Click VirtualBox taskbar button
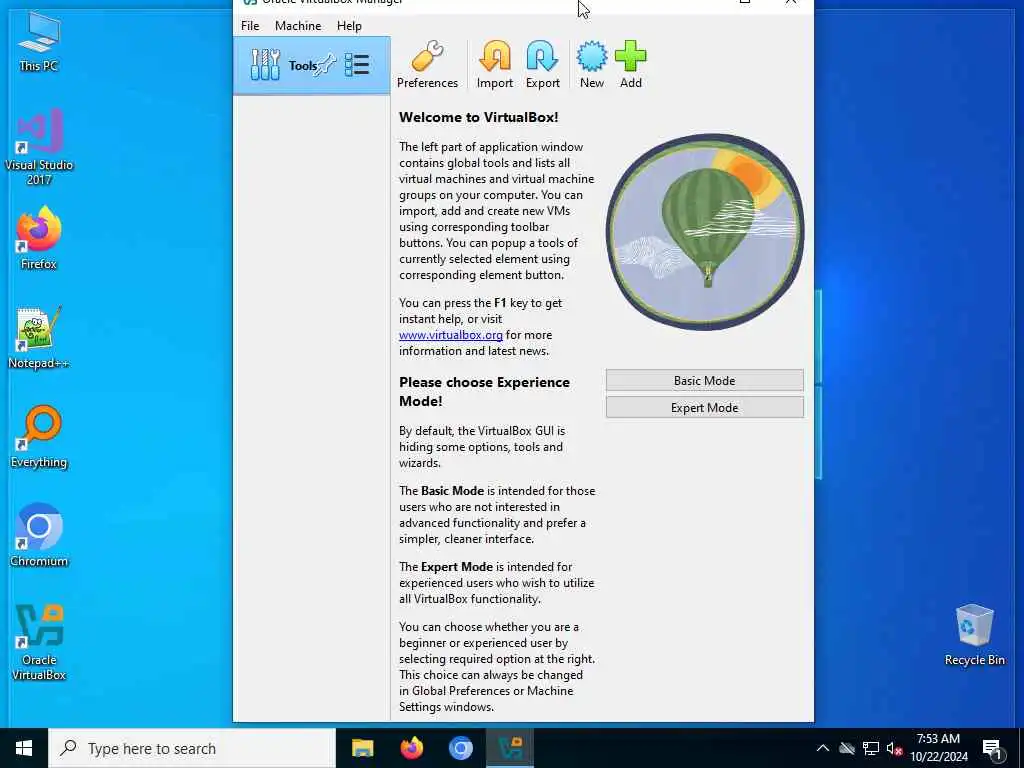1024x768 pixels. tap(509, 748)
